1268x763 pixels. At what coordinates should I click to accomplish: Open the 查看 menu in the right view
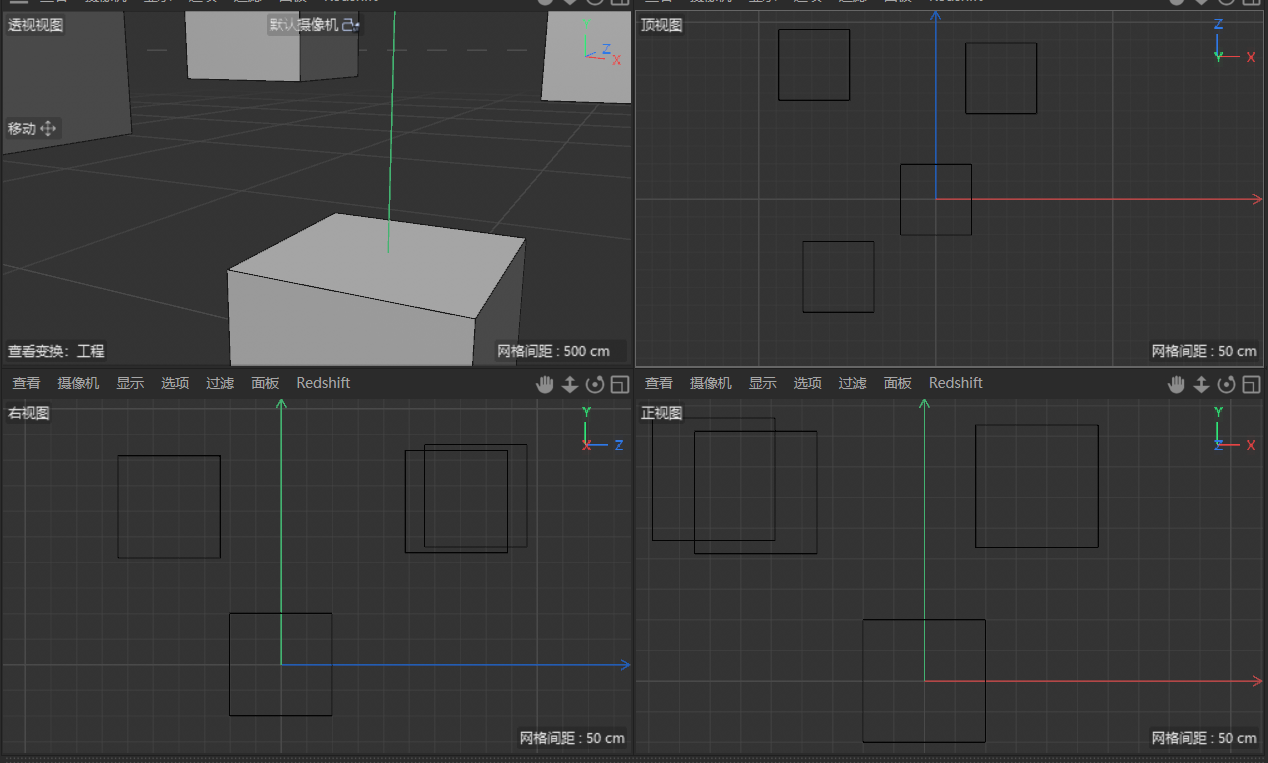pyautogui.click(x=27, y=383)
